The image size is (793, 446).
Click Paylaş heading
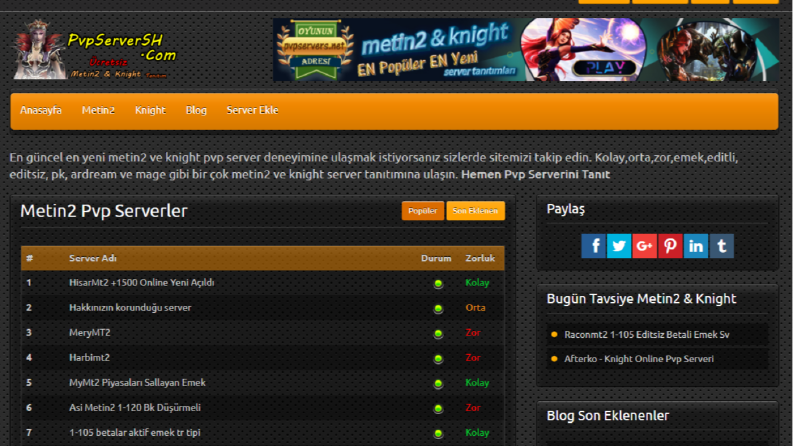coord(565,209)
